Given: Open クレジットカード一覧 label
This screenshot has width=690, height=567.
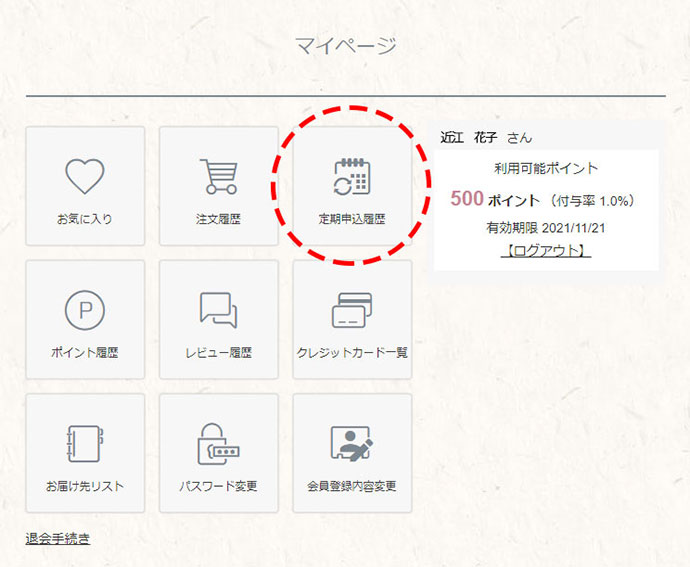Looking at the screenshot, I should click(352, 353).
